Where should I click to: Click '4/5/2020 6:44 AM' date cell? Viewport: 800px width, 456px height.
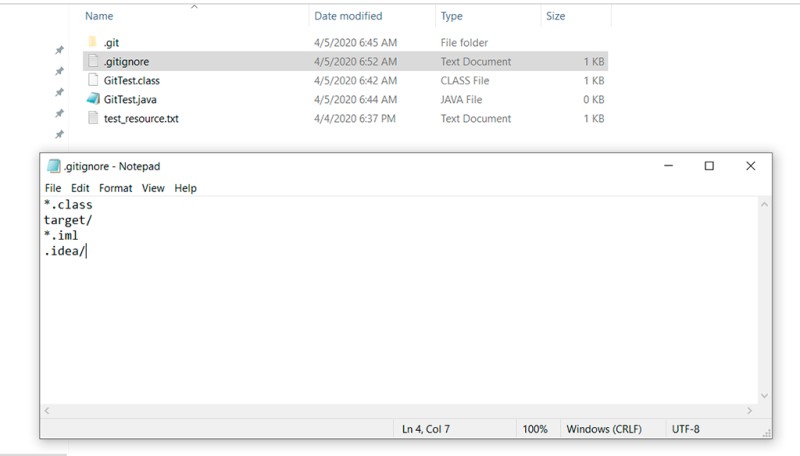(356, 99)
